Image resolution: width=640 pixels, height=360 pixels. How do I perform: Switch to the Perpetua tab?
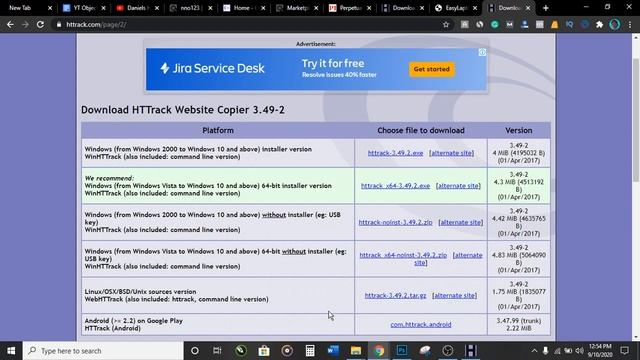(x=350, y=8)
